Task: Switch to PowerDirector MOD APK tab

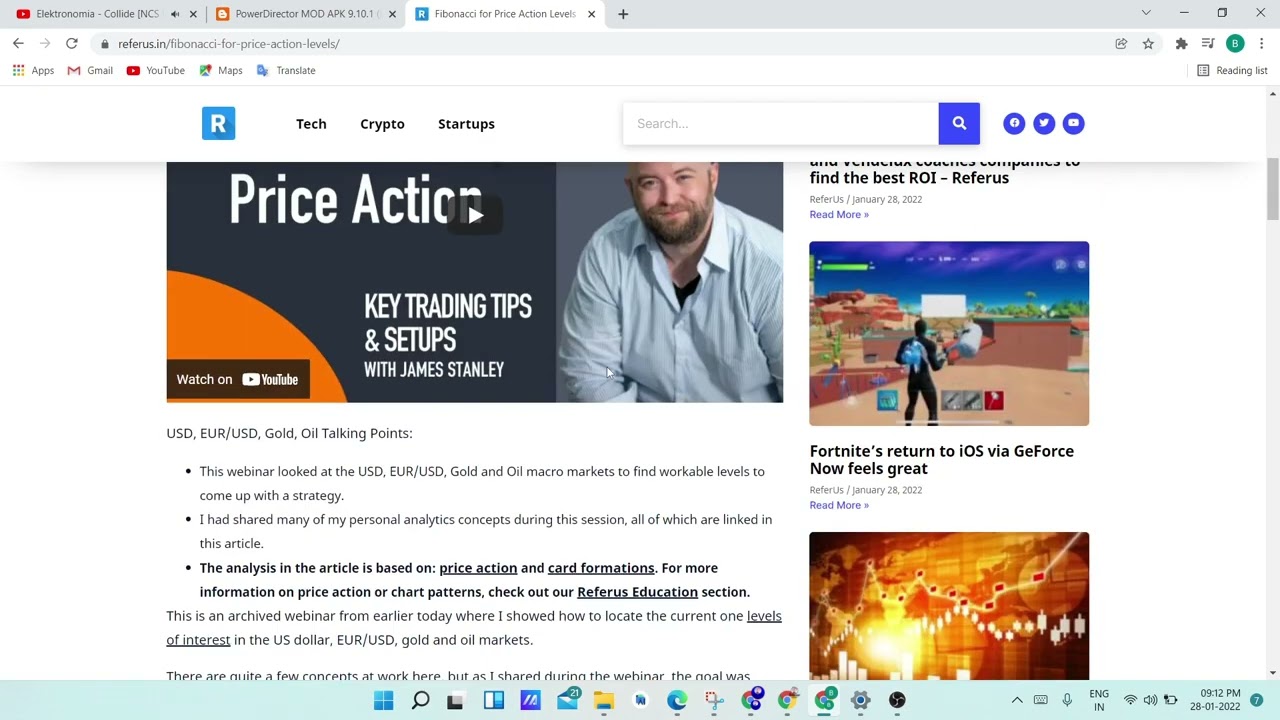Action: click(304, 14)
